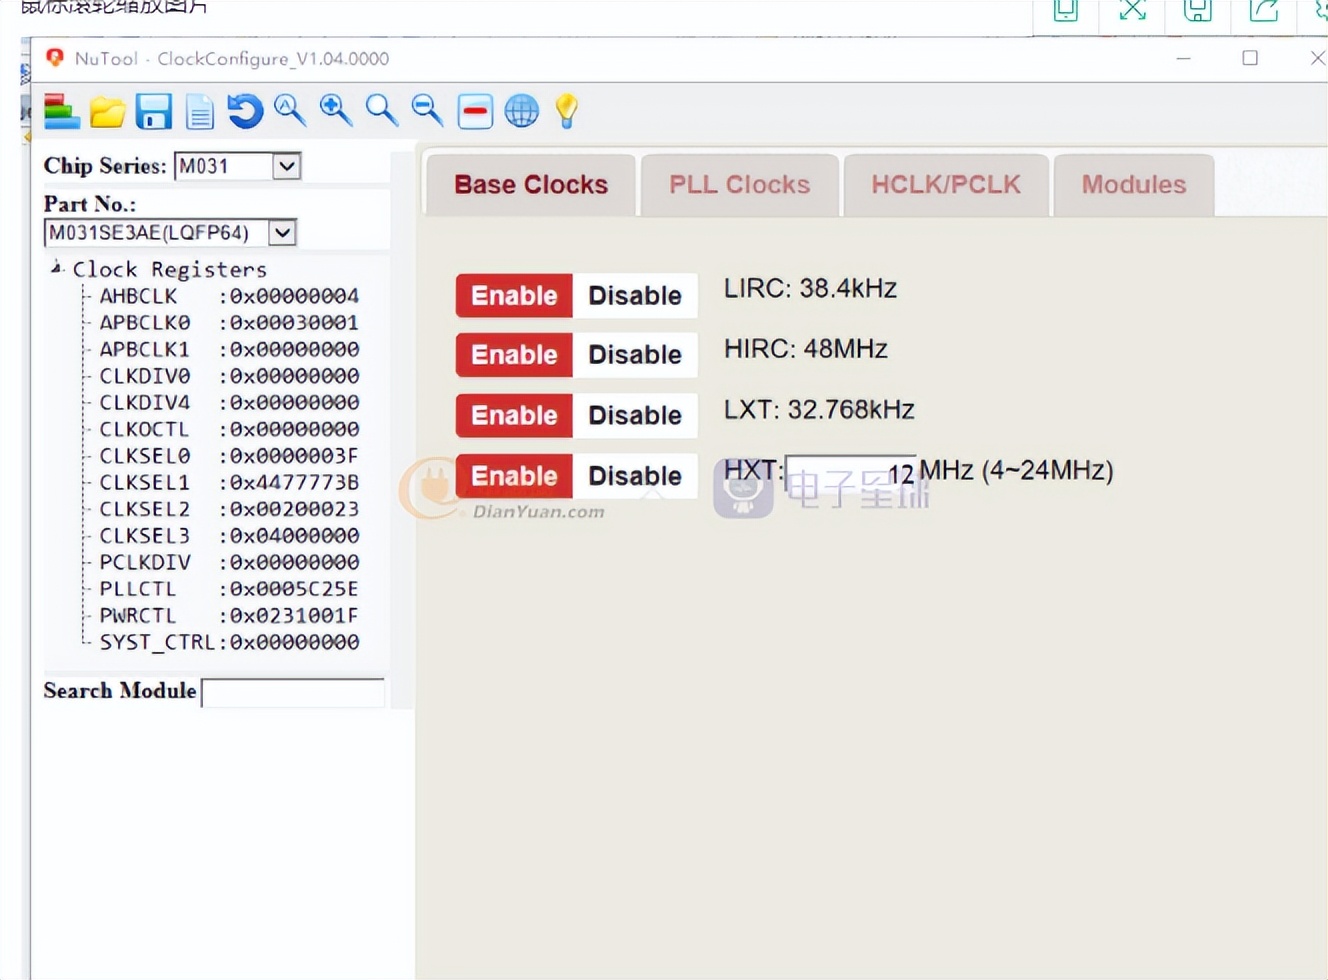Click the NuTool app icon in title bar
This screenshot has height=980, width=1328.
[55, 58]
